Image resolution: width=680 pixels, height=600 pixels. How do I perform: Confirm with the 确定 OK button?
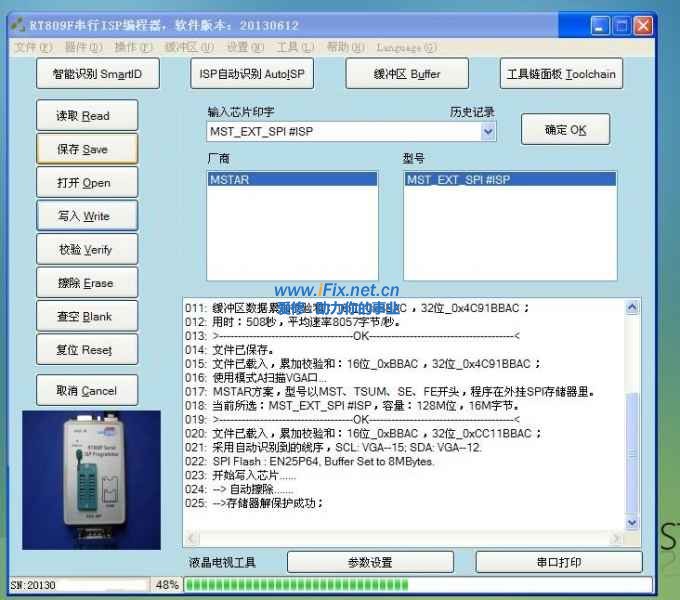pyautogui.click(x=566, y=129)
